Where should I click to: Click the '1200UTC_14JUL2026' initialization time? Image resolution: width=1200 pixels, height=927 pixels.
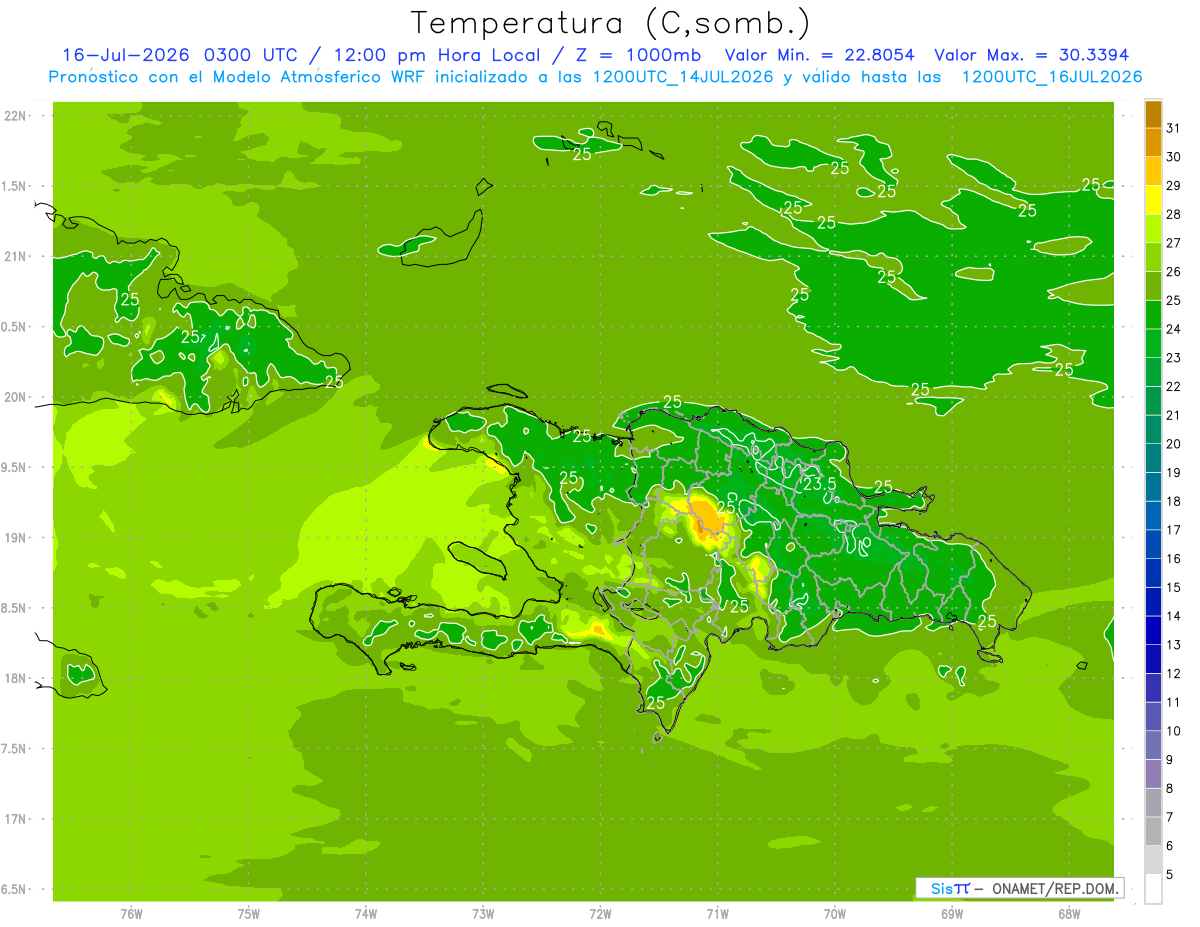(684, 77)
